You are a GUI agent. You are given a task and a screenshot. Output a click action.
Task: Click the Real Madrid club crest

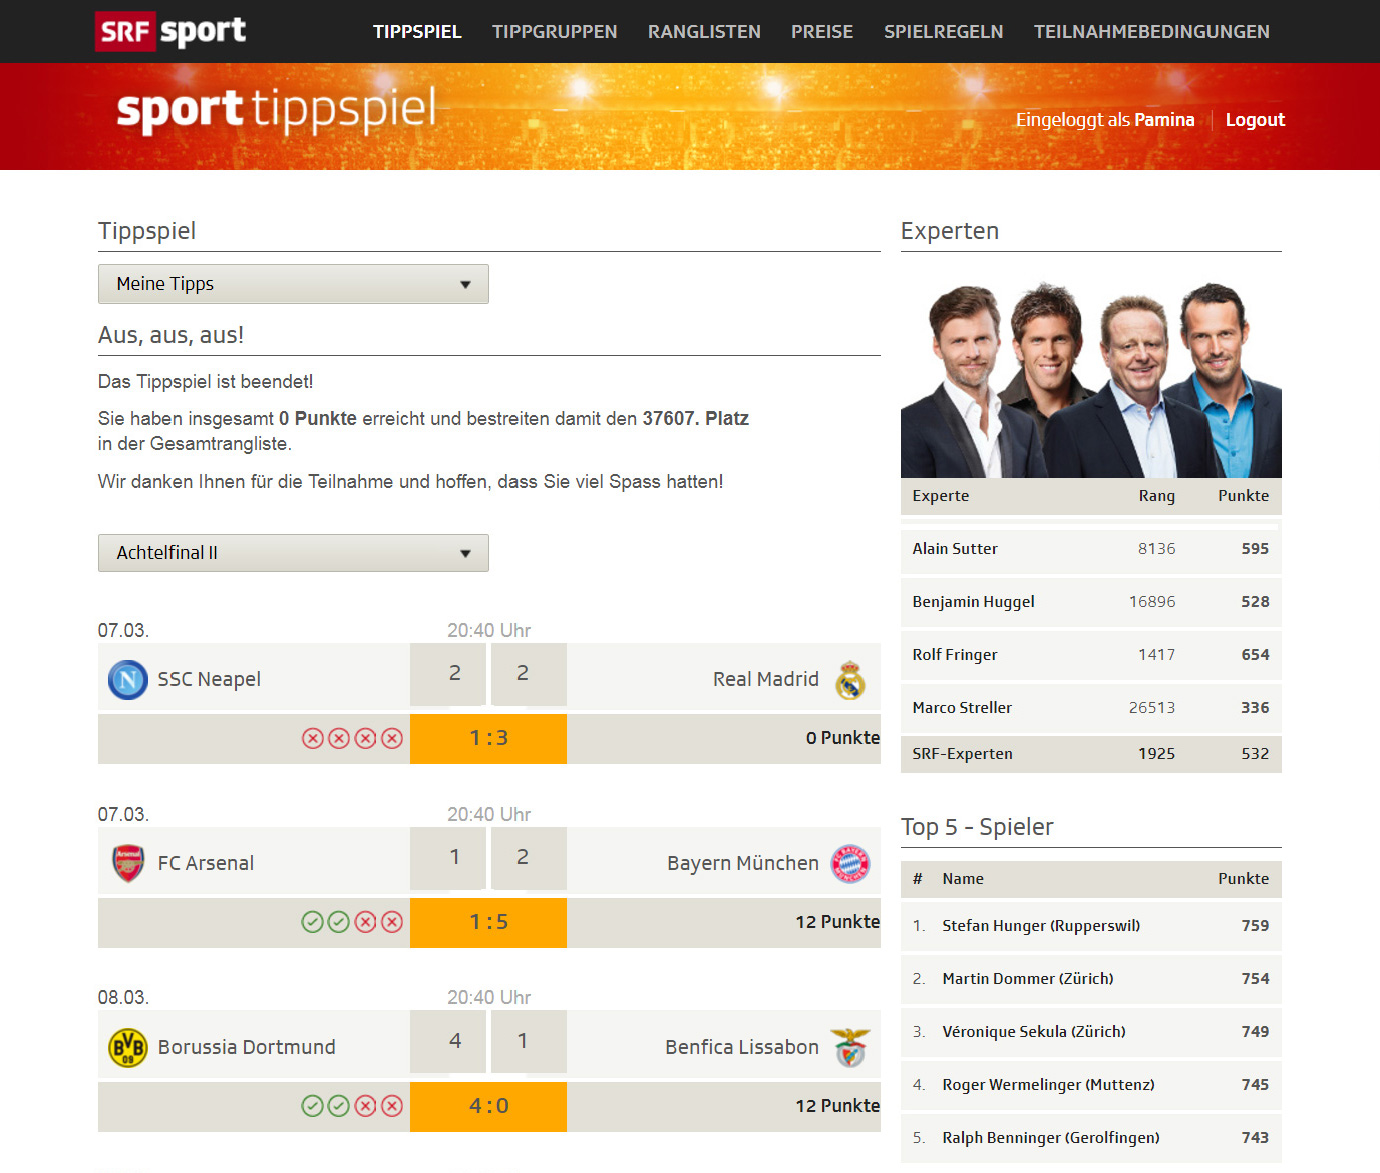pyautogui.click(x=851, y=680)
